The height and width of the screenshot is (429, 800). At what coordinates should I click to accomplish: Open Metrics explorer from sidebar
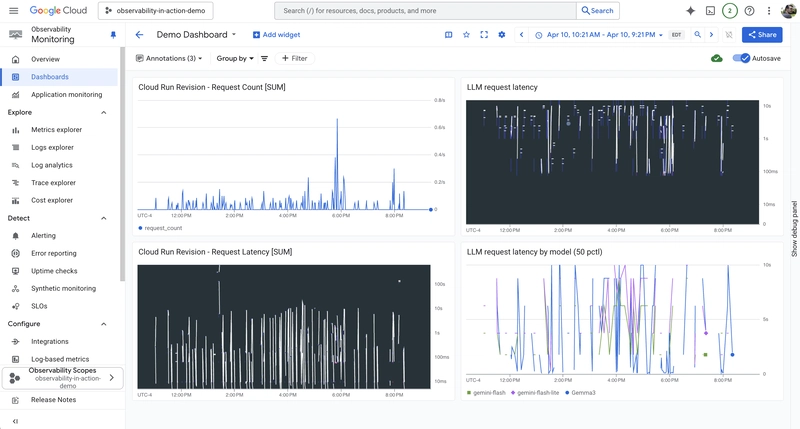pyautogui.click(x=56, y=129)
